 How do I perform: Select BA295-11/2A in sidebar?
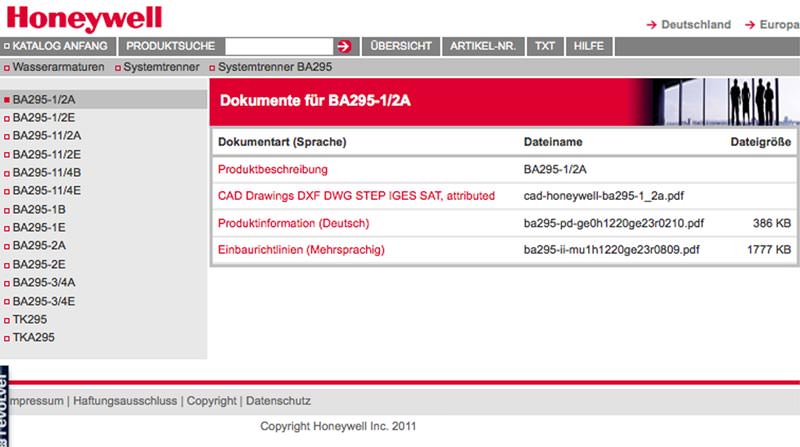coord(47,136)
